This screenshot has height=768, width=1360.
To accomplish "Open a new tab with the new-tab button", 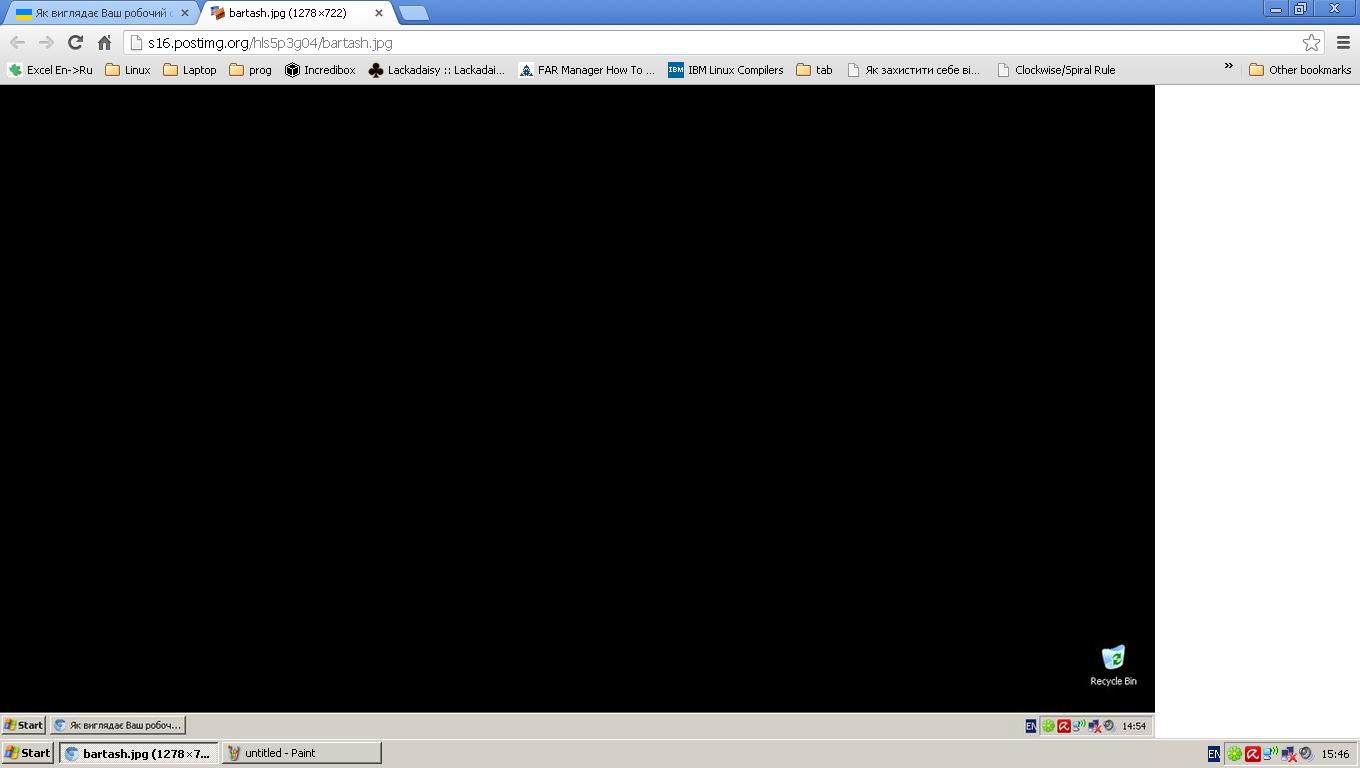I will (x=413, y=13).
